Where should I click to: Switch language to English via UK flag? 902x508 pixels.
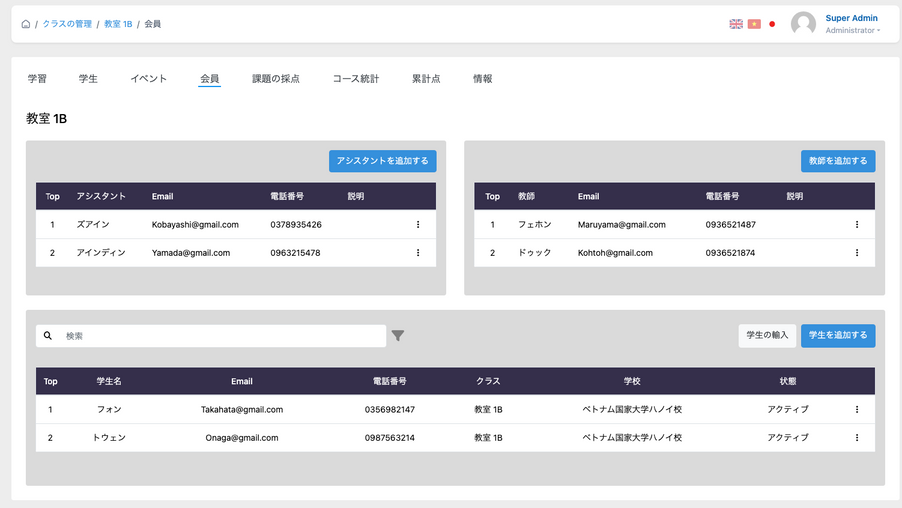(736, 24)
